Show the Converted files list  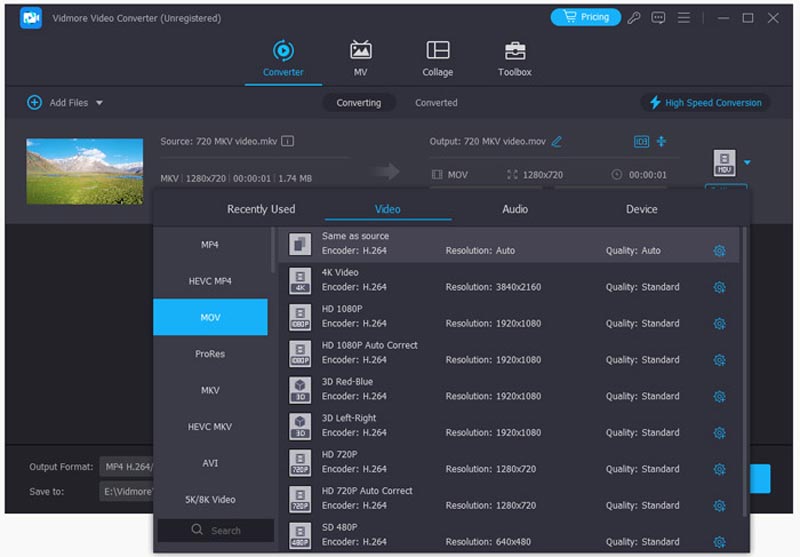[x=436, y=103]
